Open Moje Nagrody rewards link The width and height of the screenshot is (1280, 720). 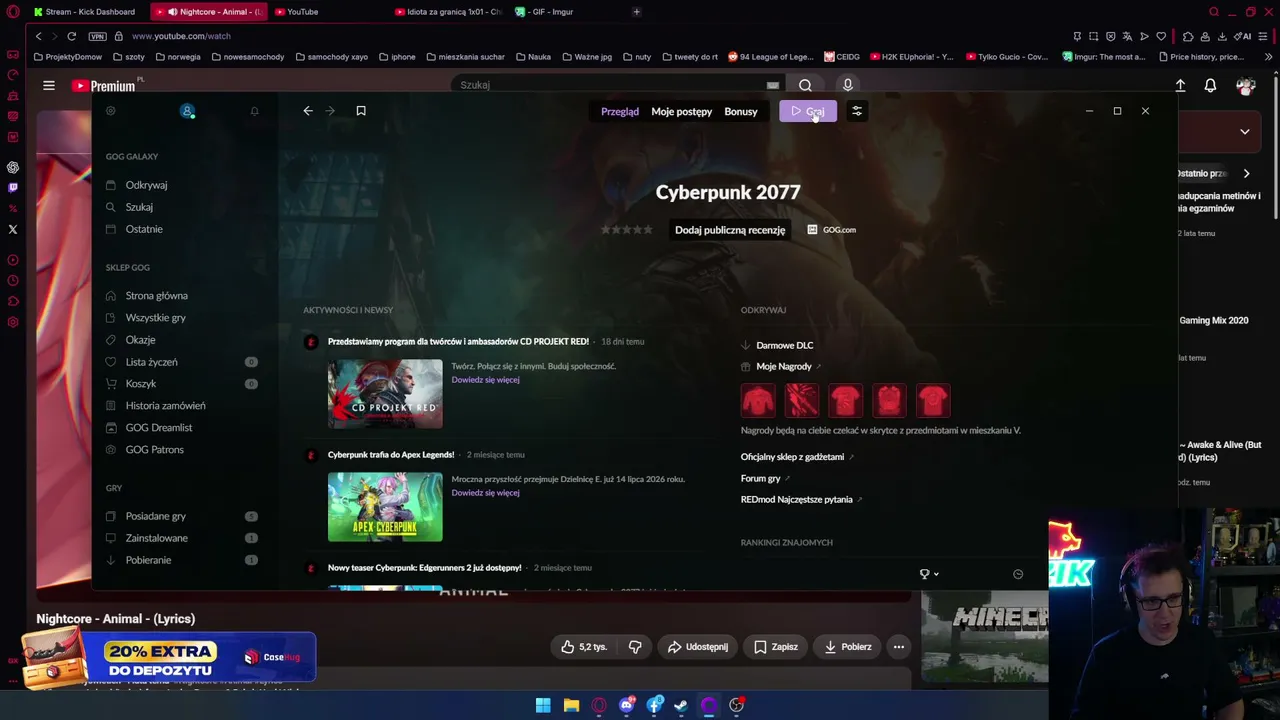[784, 367]
